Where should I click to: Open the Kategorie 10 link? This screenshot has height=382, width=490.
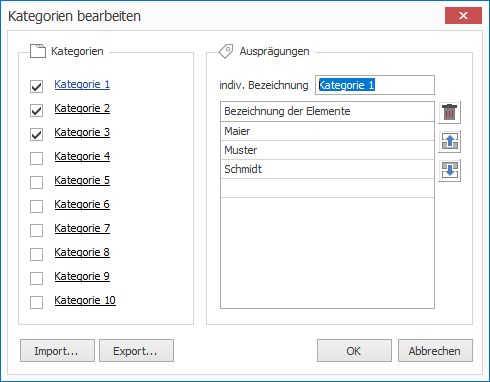(85, 300)
